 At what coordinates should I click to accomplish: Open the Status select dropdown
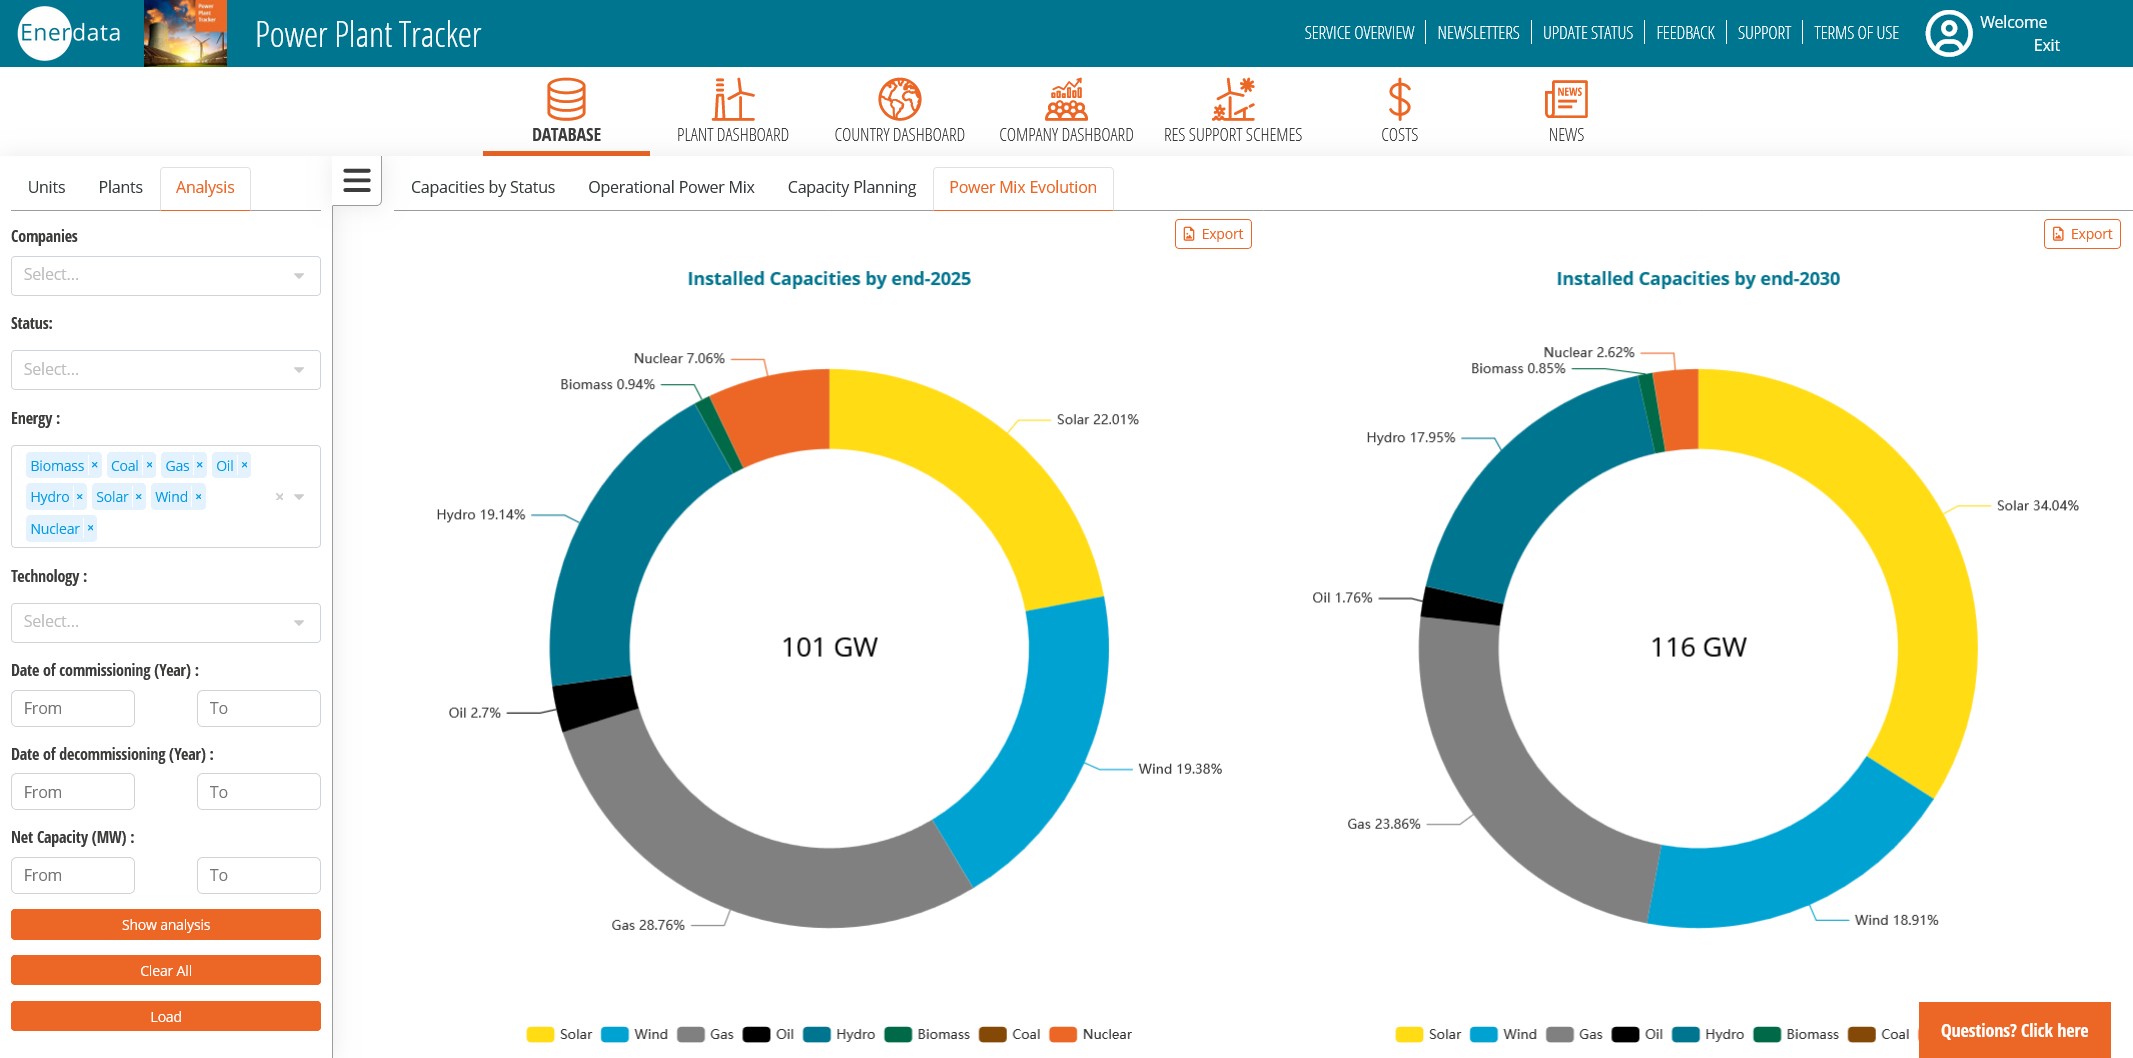(165, 370)
